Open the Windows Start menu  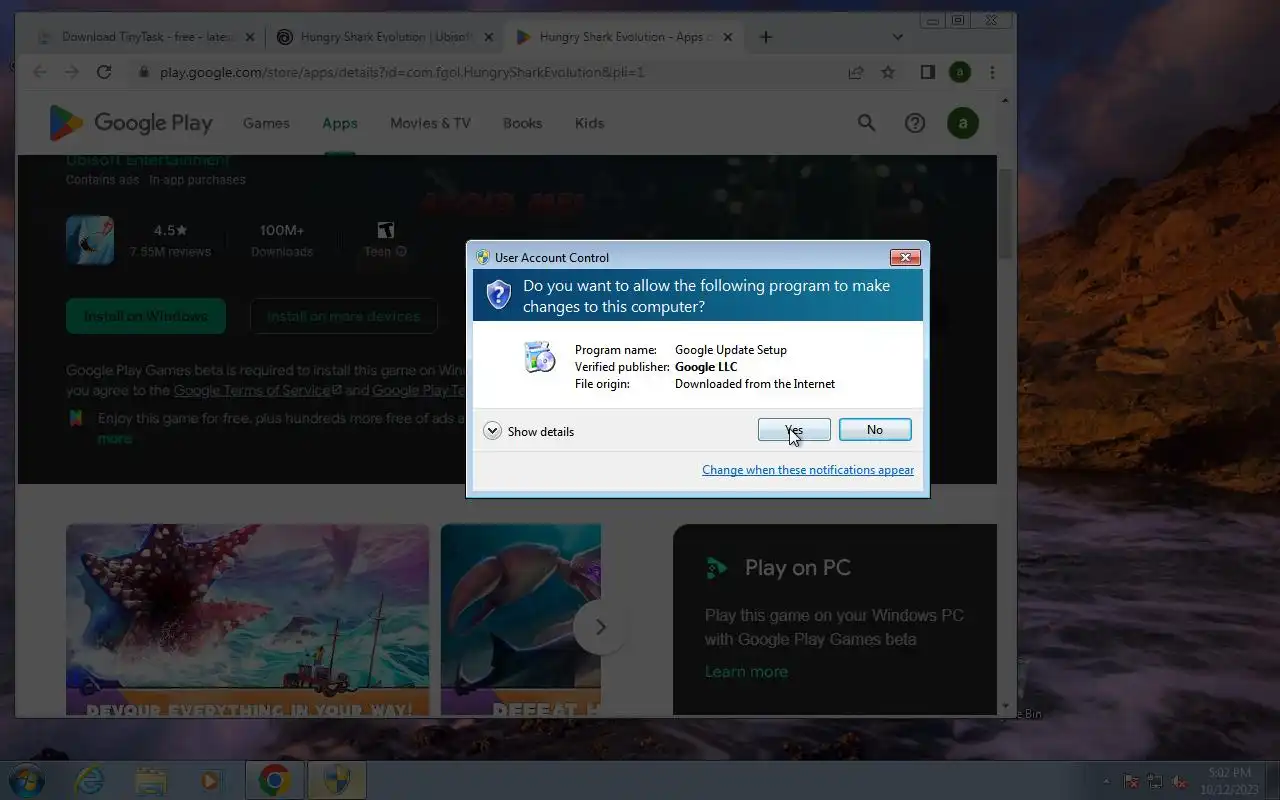click(x=27, y=780)
